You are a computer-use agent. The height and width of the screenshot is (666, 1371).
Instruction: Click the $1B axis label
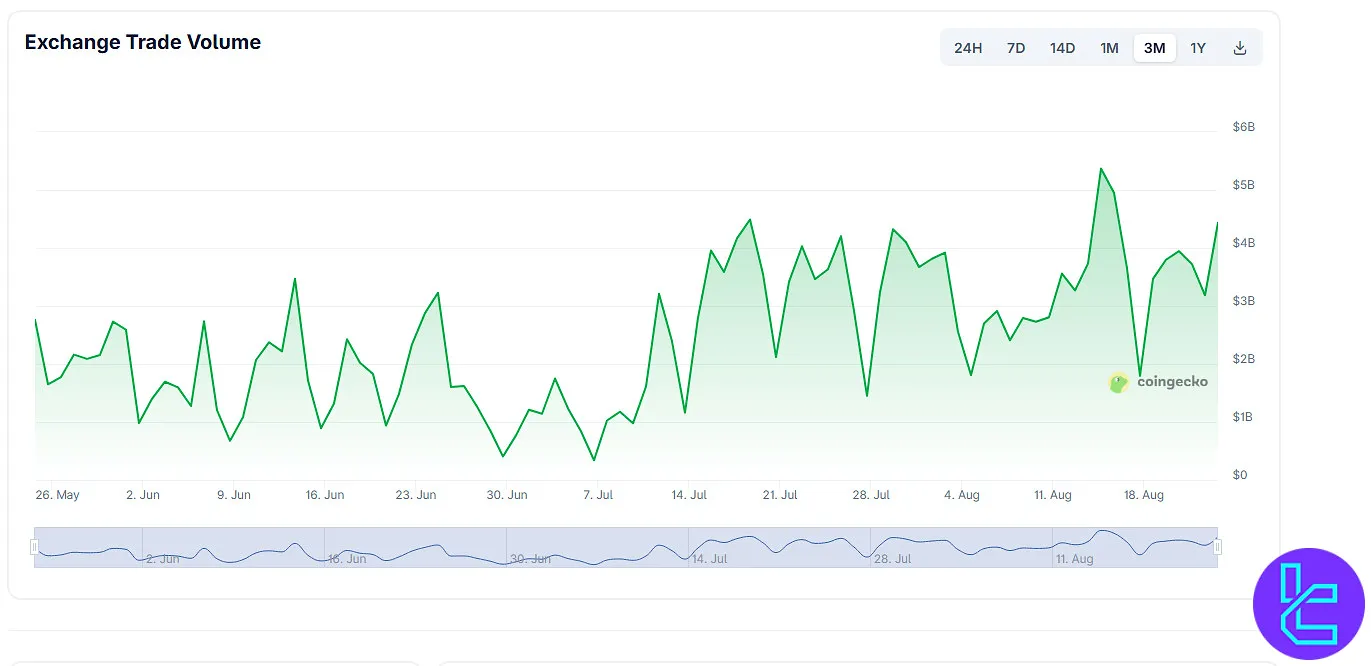(1243, 416)
